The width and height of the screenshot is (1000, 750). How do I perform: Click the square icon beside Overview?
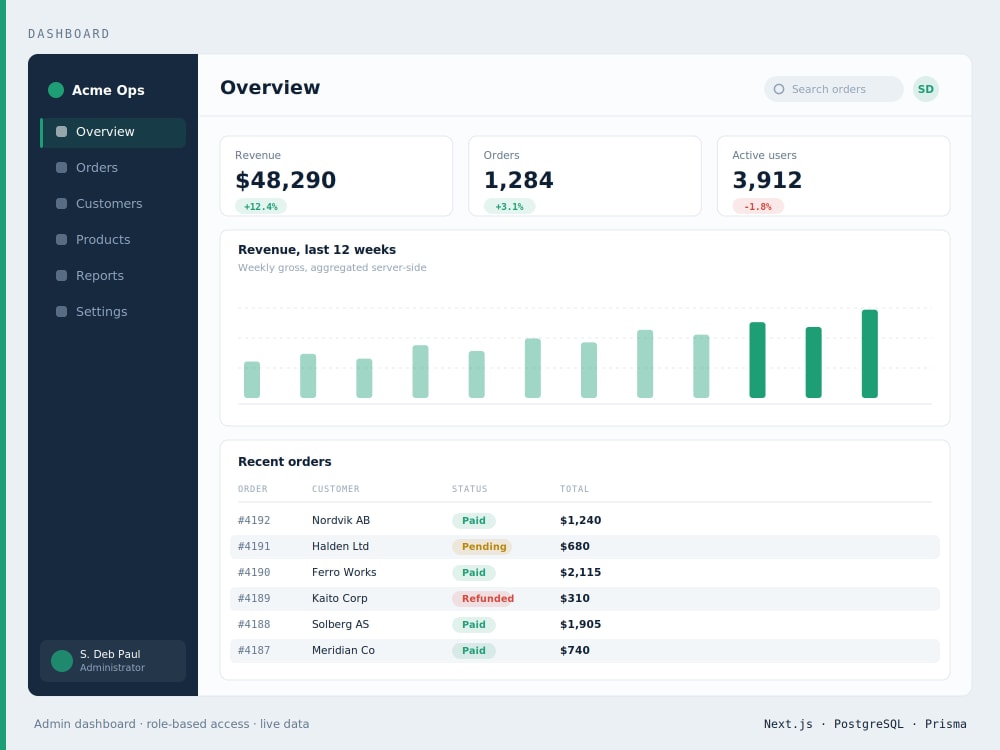pyautogui.click(x=61, y=131)
